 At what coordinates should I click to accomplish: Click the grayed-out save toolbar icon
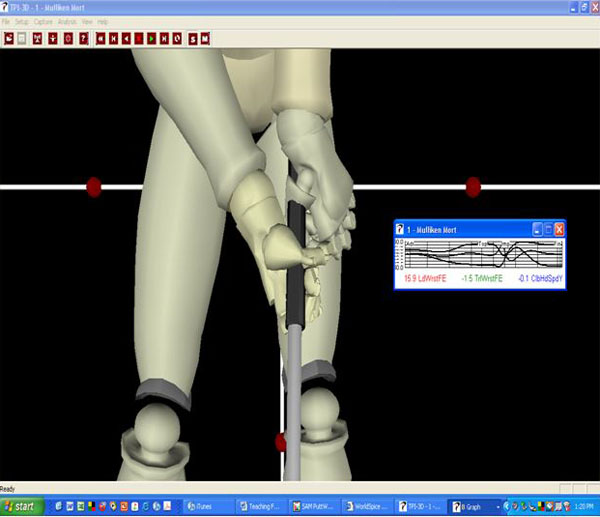coord(22,39)
